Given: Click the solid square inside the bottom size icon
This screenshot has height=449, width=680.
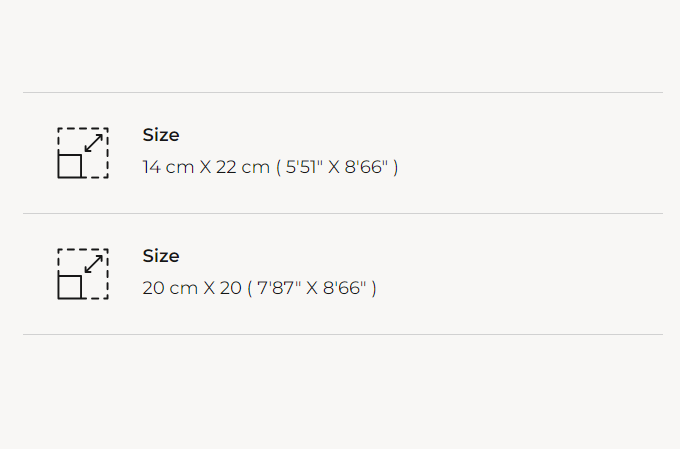Looking at the screenshot, I should (x=69, y=287).
